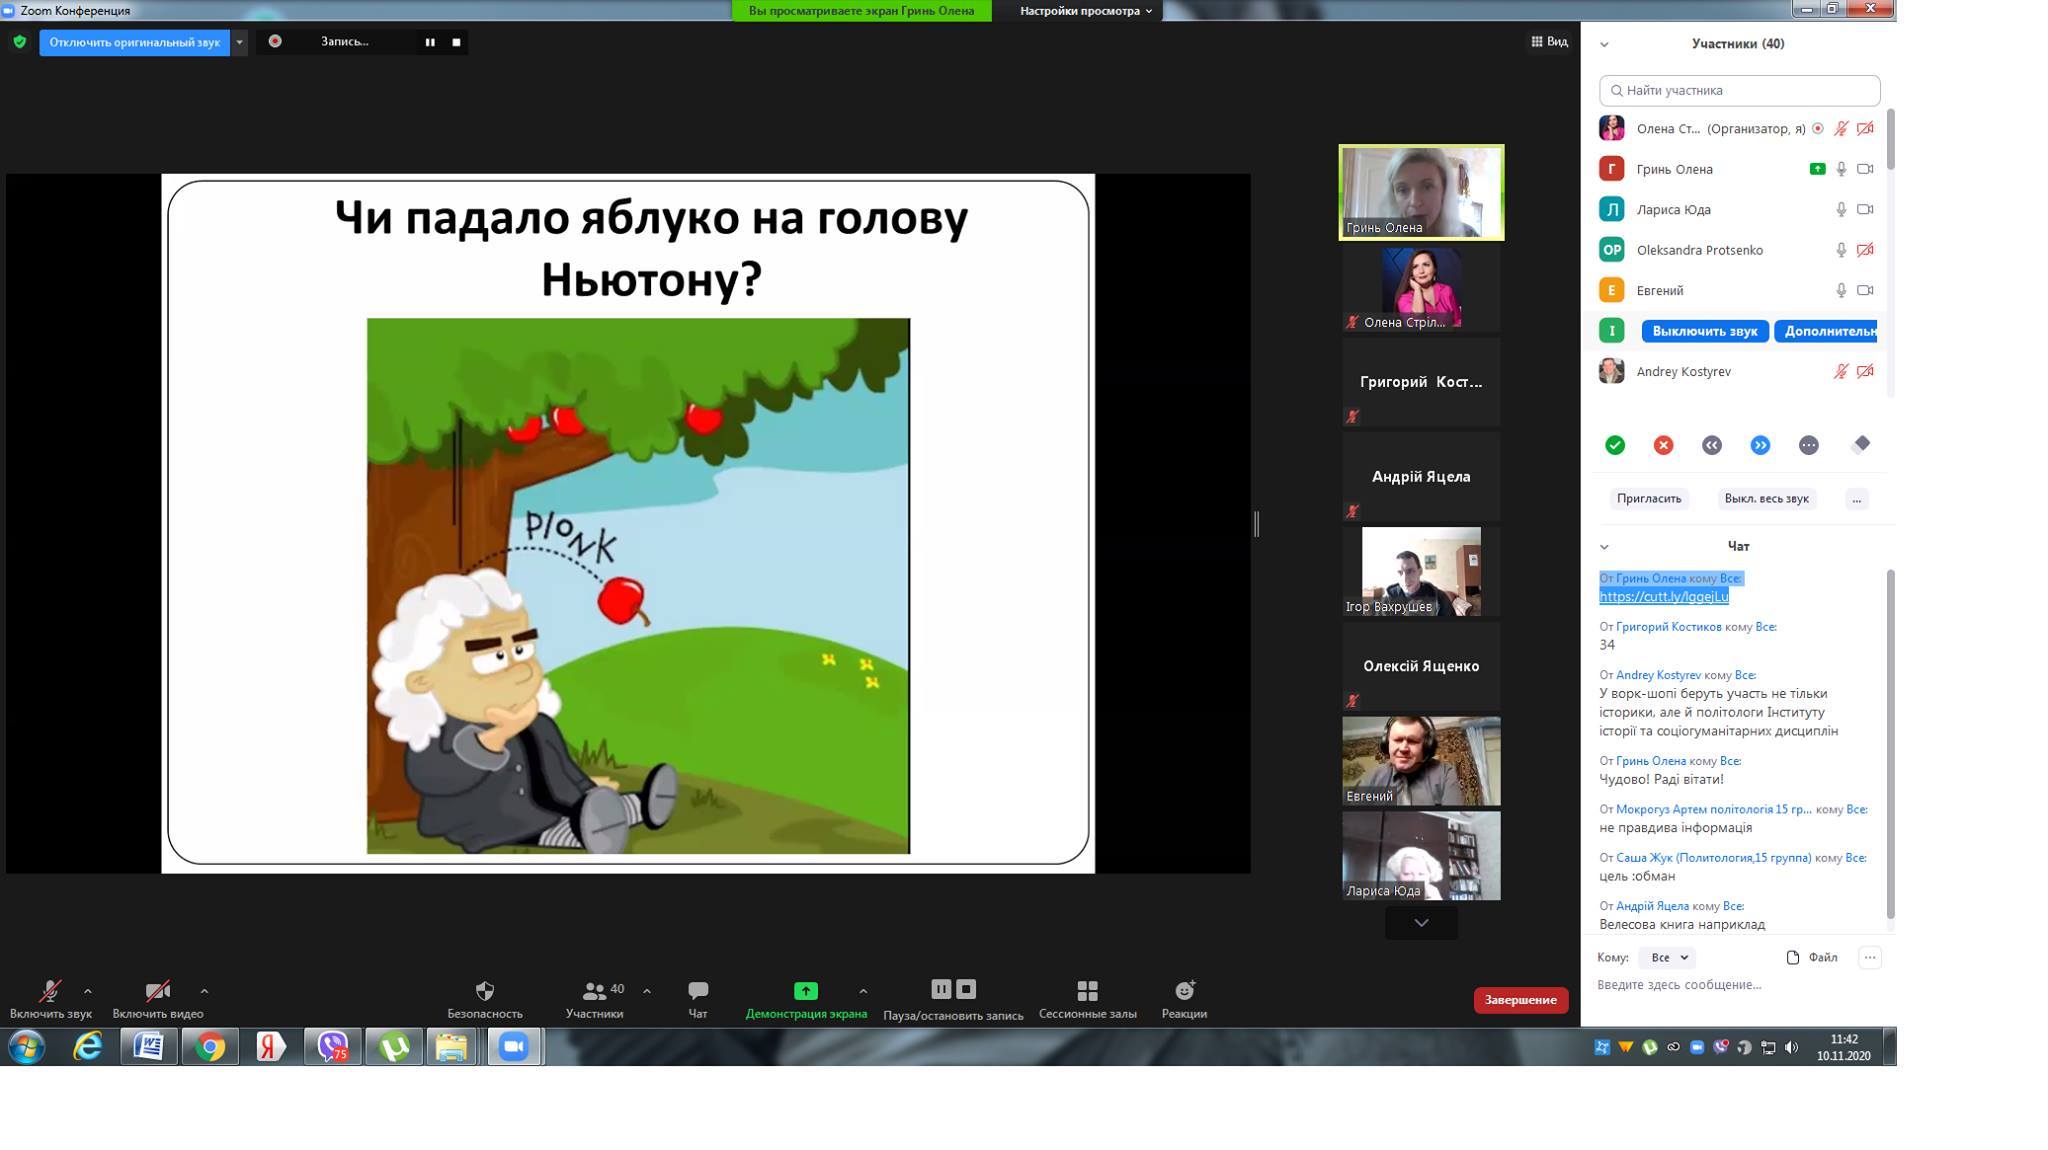
Task: Click the green Yes checkmark reaction
Action: pyautogui.click(x=1614, y=445)
